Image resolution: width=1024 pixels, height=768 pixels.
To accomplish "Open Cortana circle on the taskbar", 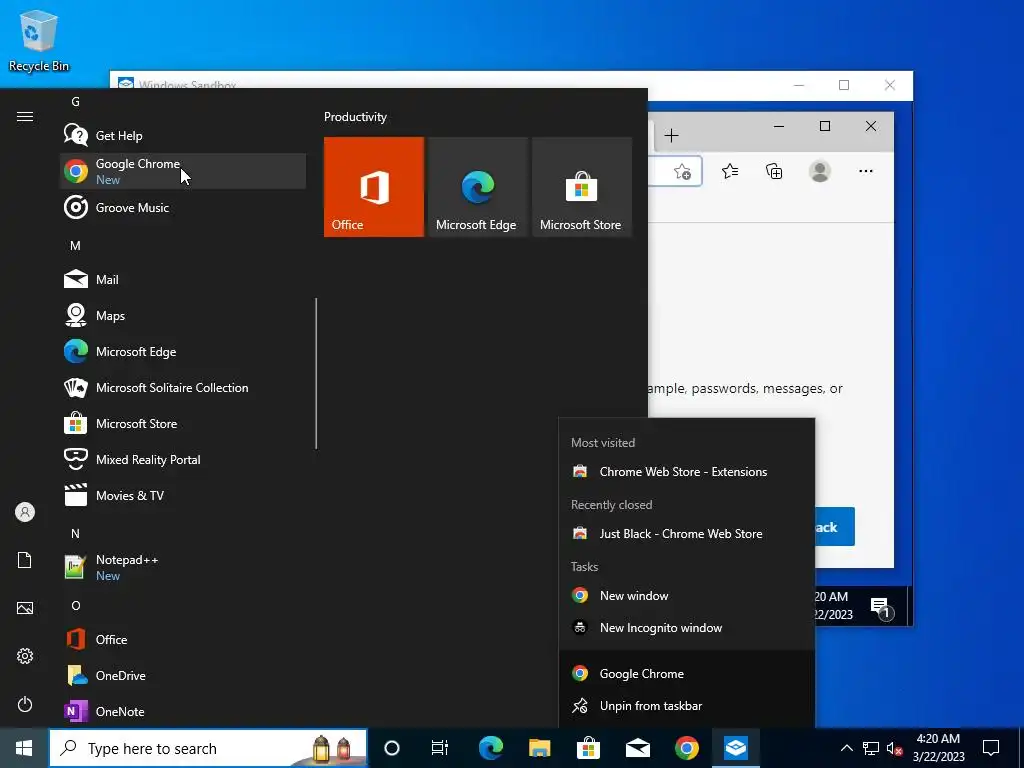I will point(392,748).
